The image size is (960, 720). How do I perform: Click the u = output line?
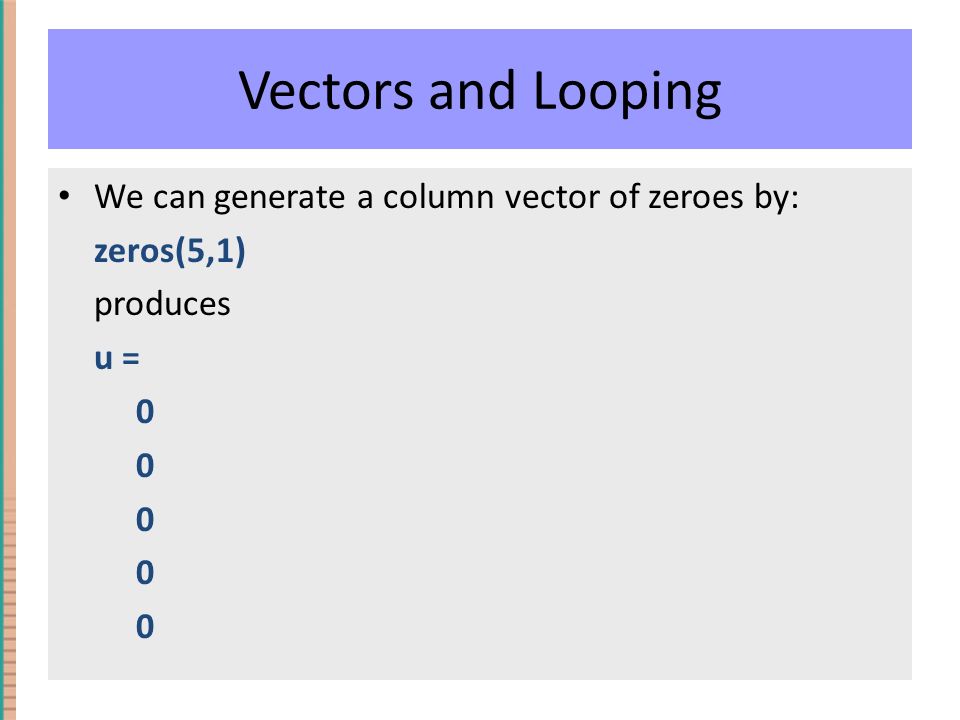[x=117, y=358]
